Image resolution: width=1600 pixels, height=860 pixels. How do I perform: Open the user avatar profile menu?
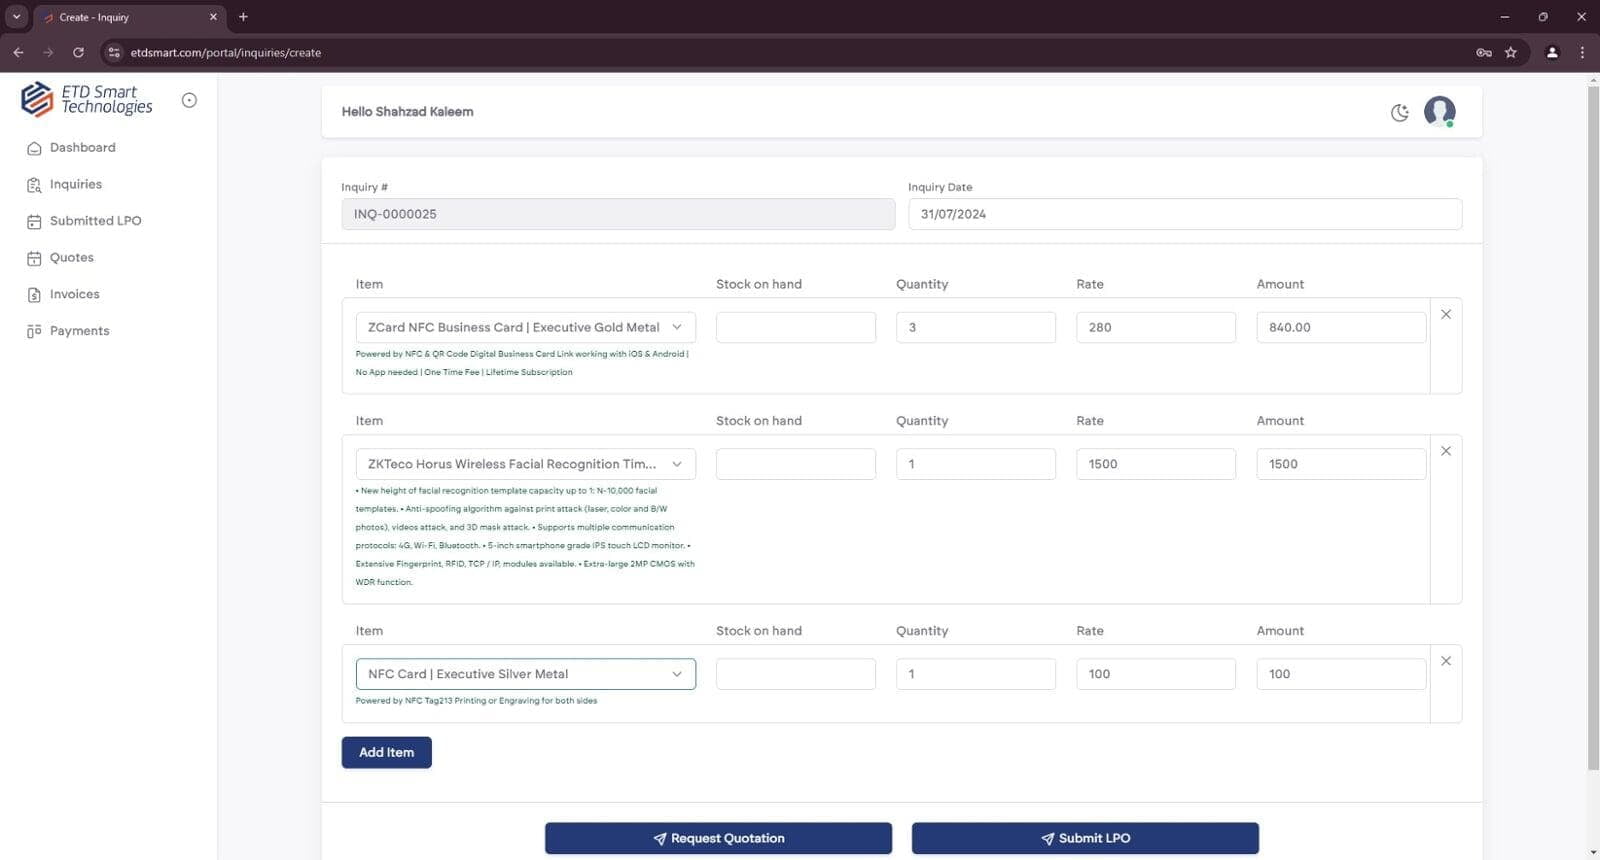[1440, 112]
